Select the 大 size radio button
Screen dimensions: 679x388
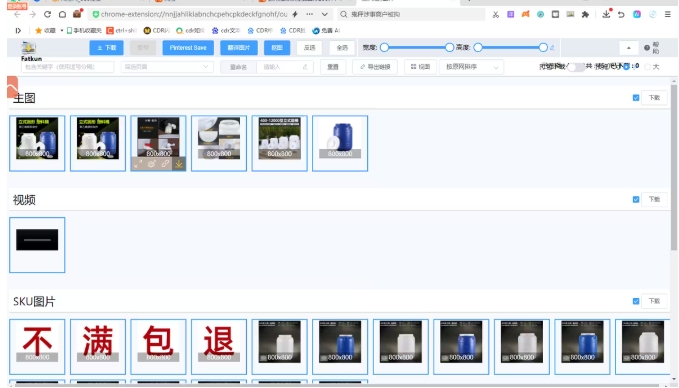647,67
